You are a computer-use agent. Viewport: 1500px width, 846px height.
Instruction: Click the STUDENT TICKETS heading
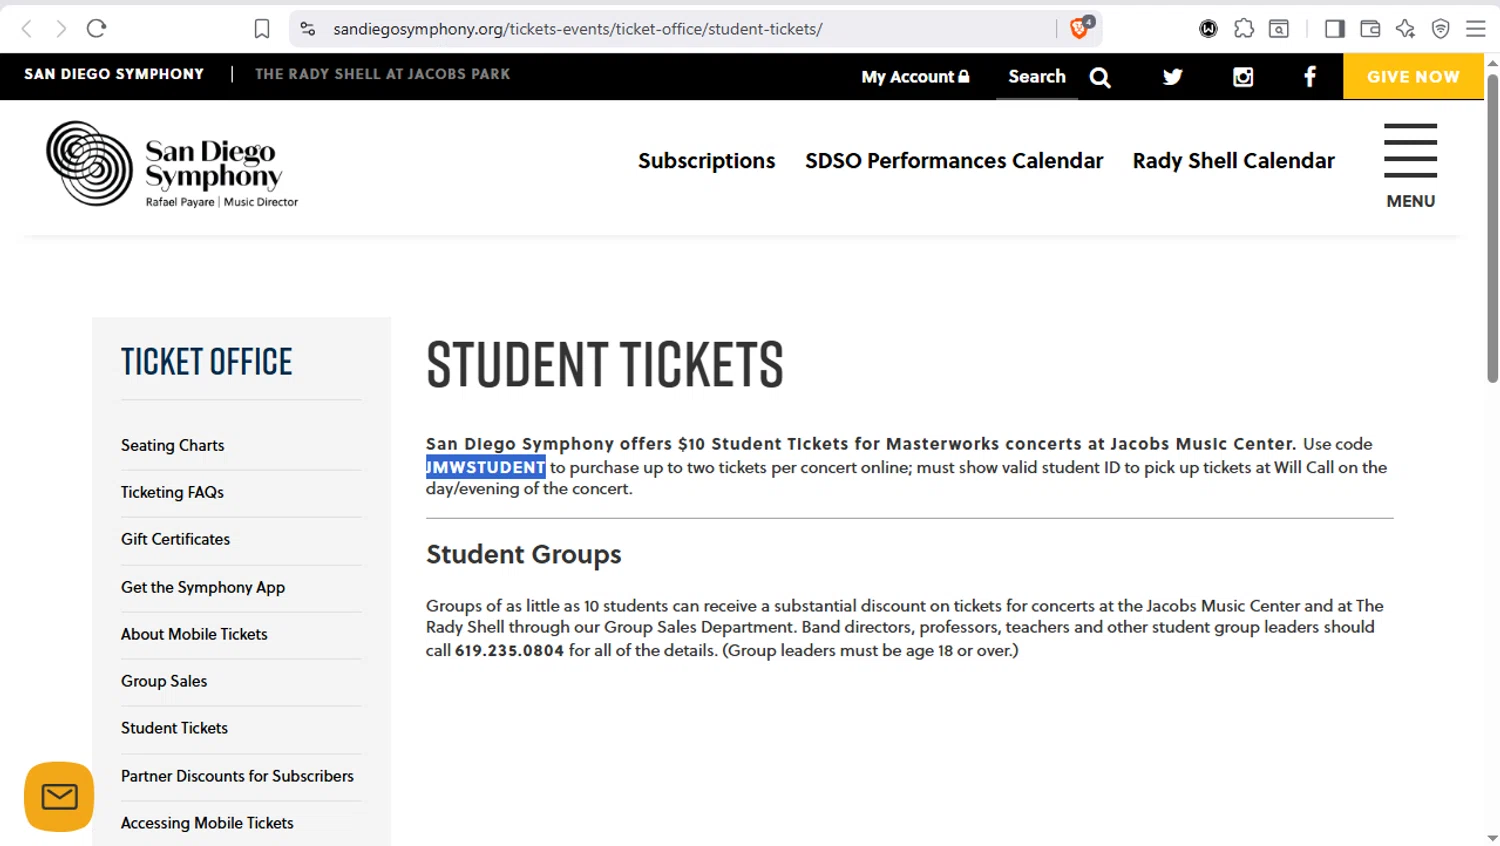[605, 364]
